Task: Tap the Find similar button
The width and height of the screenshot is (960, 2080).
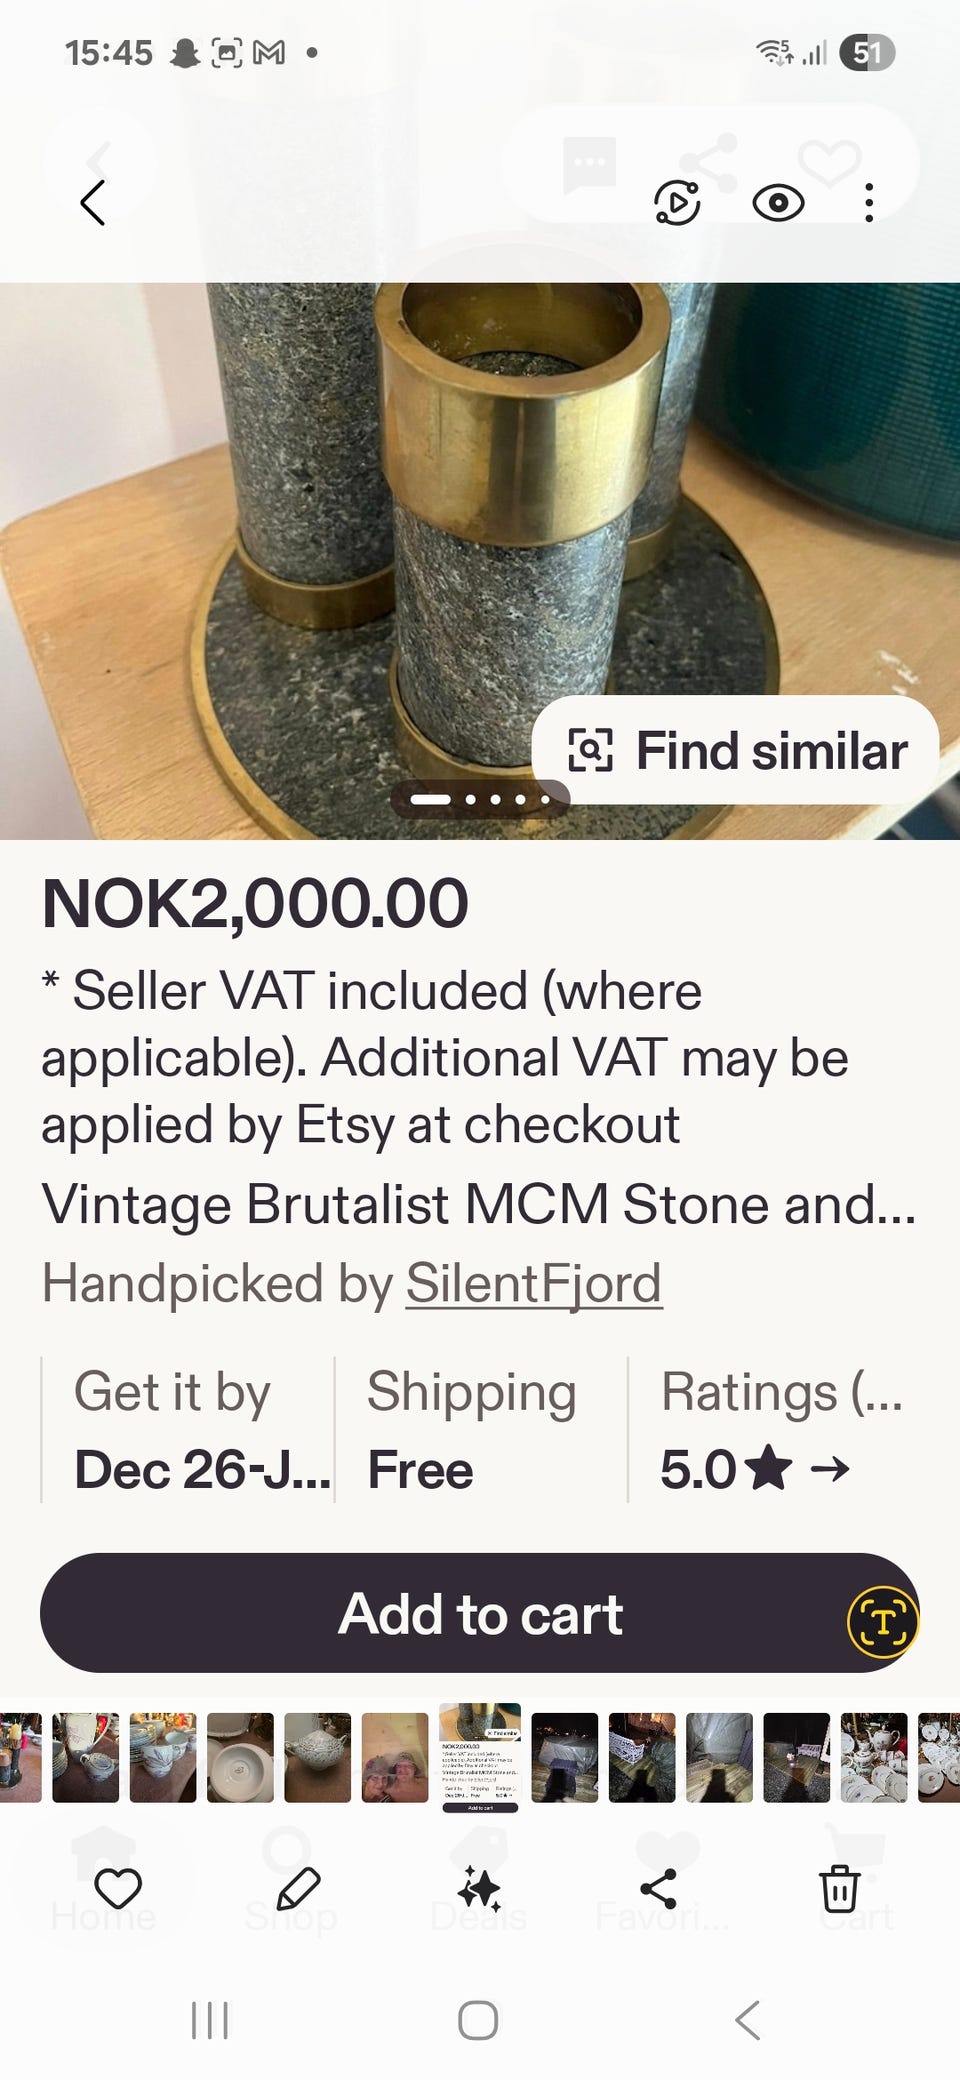Action: 735,751
